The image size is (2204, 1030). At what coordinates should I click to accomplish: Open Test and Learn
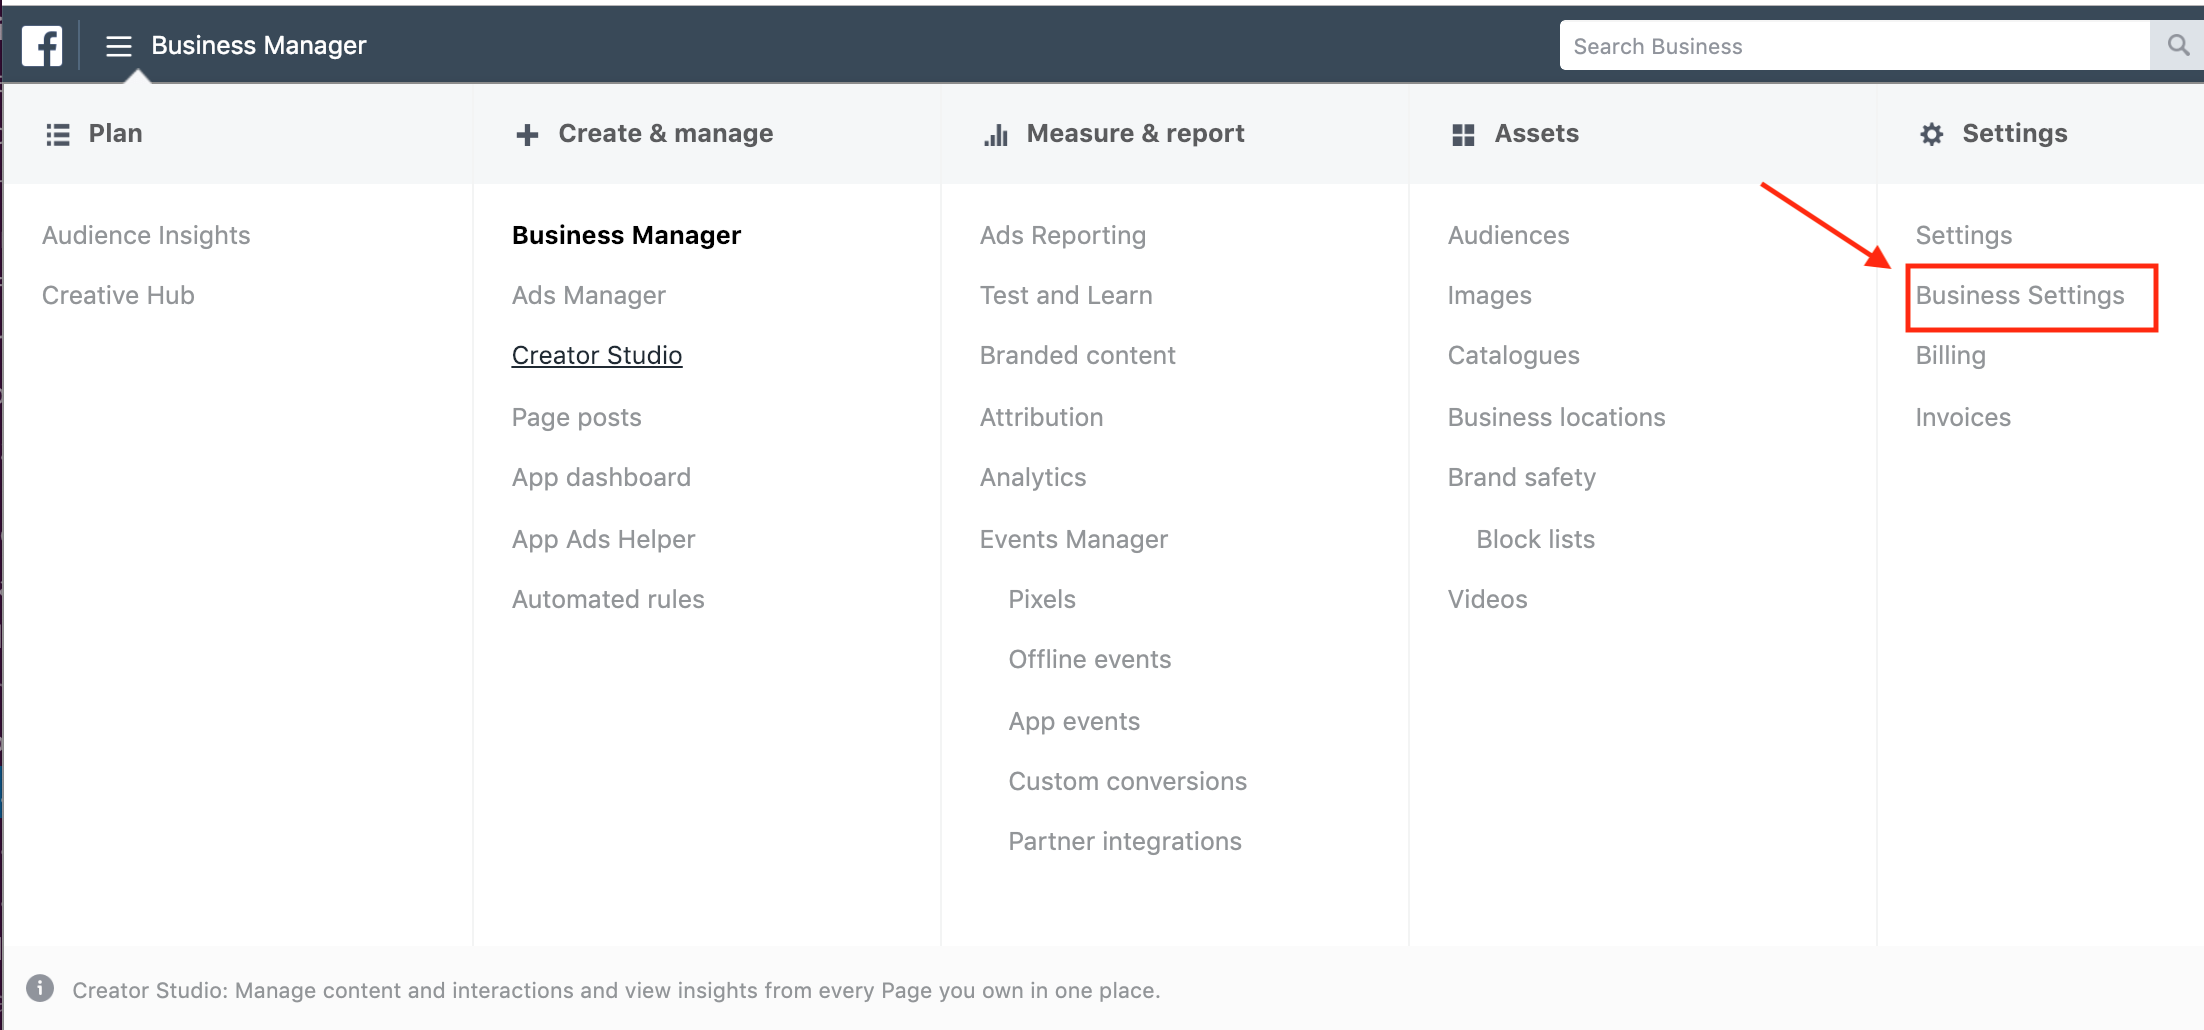(x=1066, y=295)
